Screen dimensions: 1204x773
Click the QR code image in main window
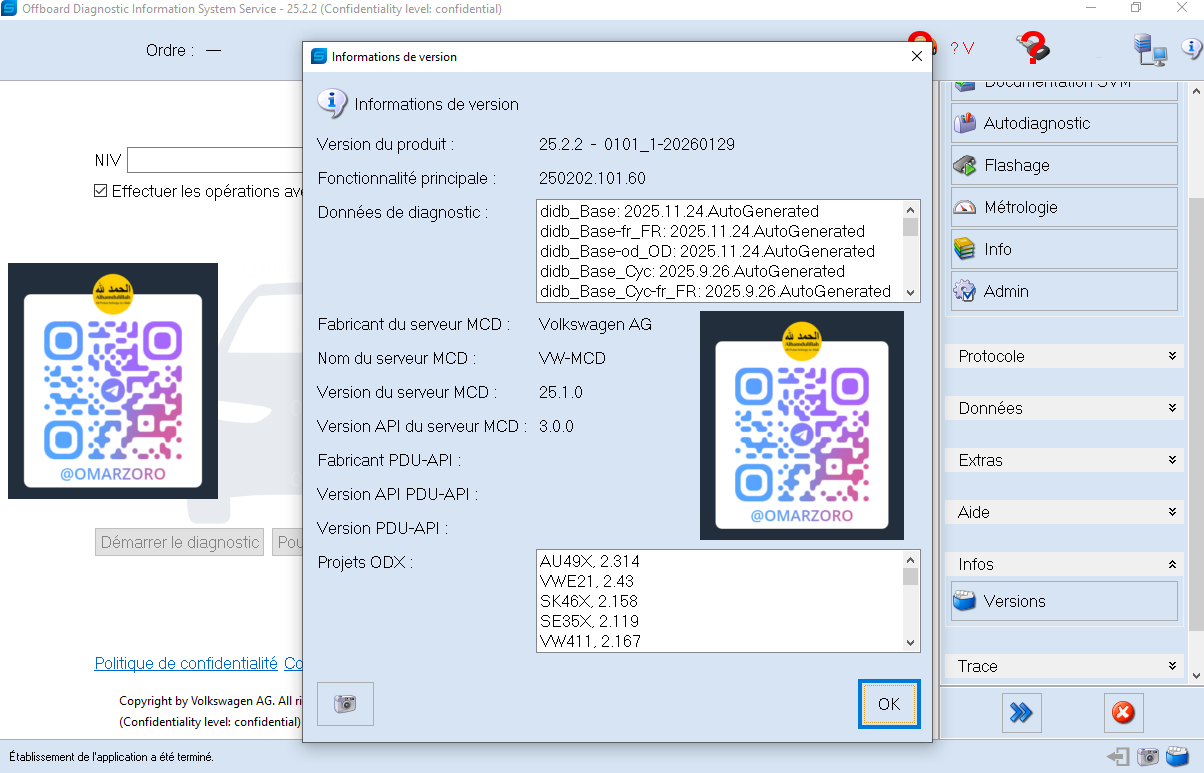[113, 381]
